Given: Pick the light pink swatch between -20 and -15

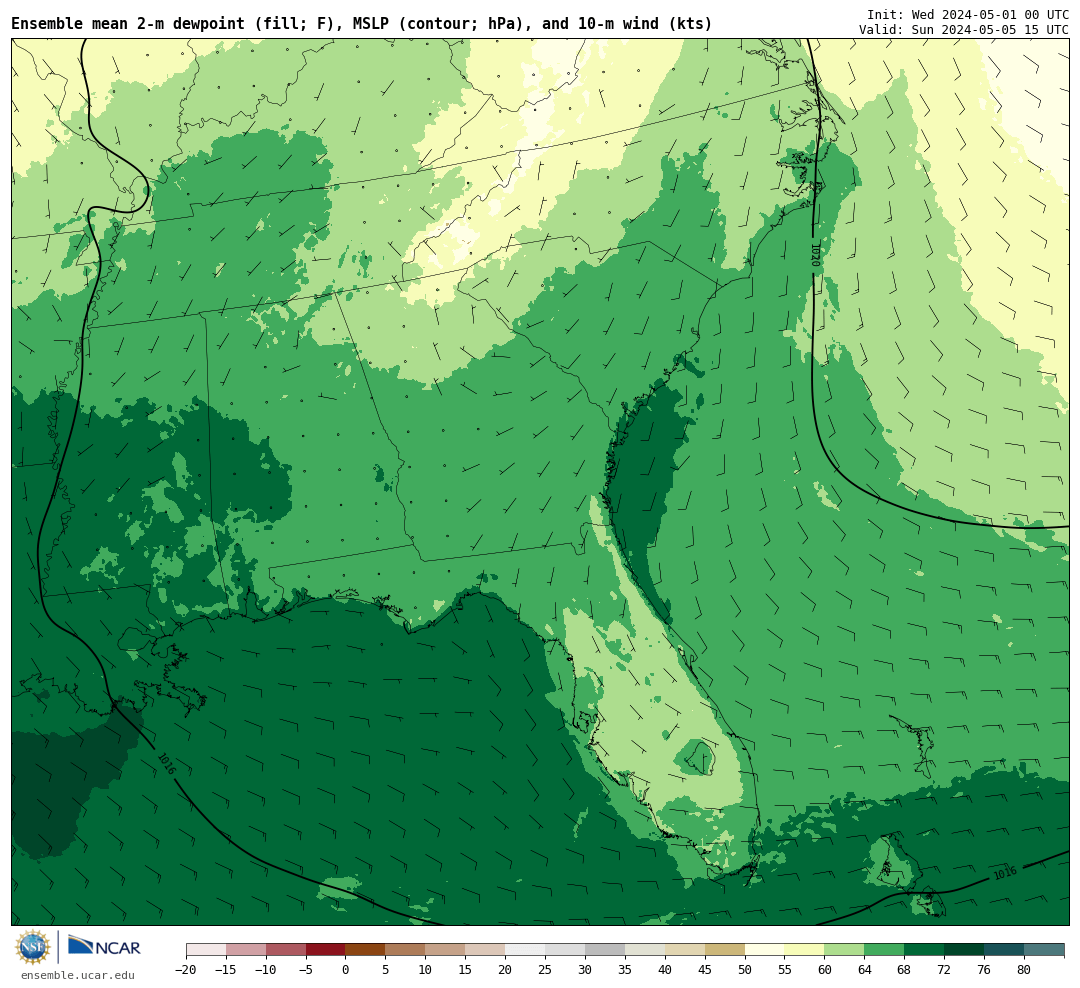Looking at the screenshot, I should 206,950.
